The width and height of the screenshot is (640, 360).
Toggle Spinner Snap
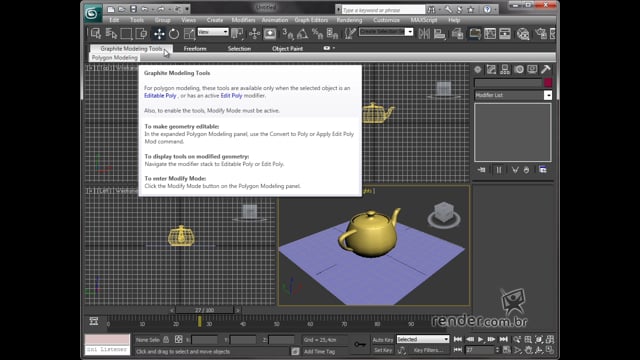332,33
